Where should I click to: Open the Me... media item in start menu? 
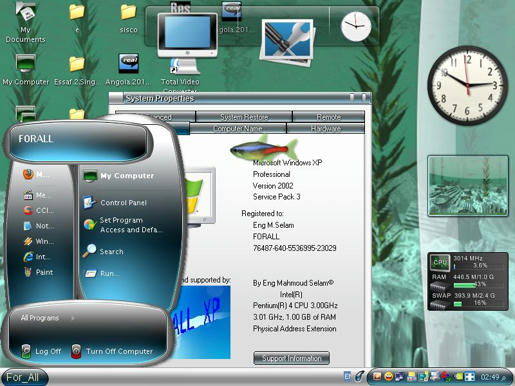(36, 195)
